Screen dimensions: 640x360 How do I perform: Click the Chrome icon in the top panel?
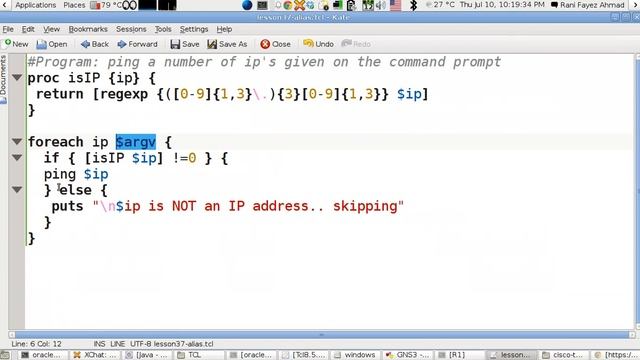click(x=288, y=5)
